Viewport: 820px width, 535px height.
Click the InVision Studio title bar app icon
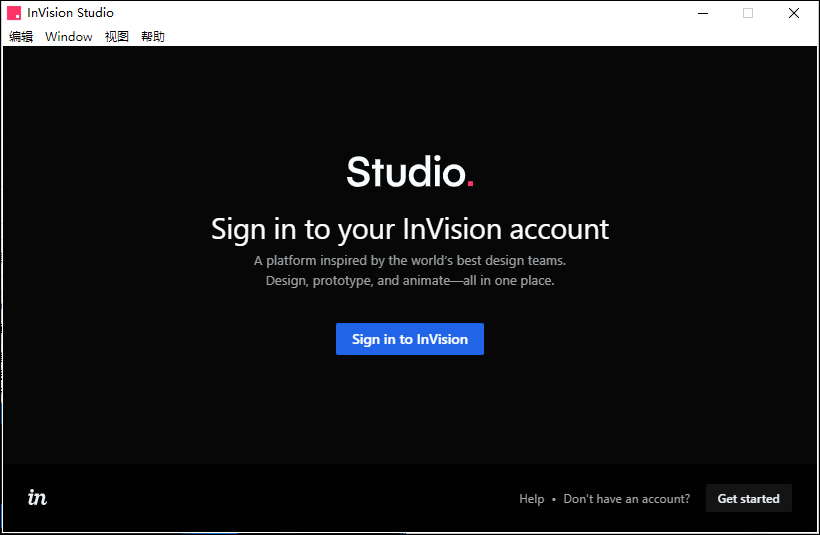pos(14,13)
